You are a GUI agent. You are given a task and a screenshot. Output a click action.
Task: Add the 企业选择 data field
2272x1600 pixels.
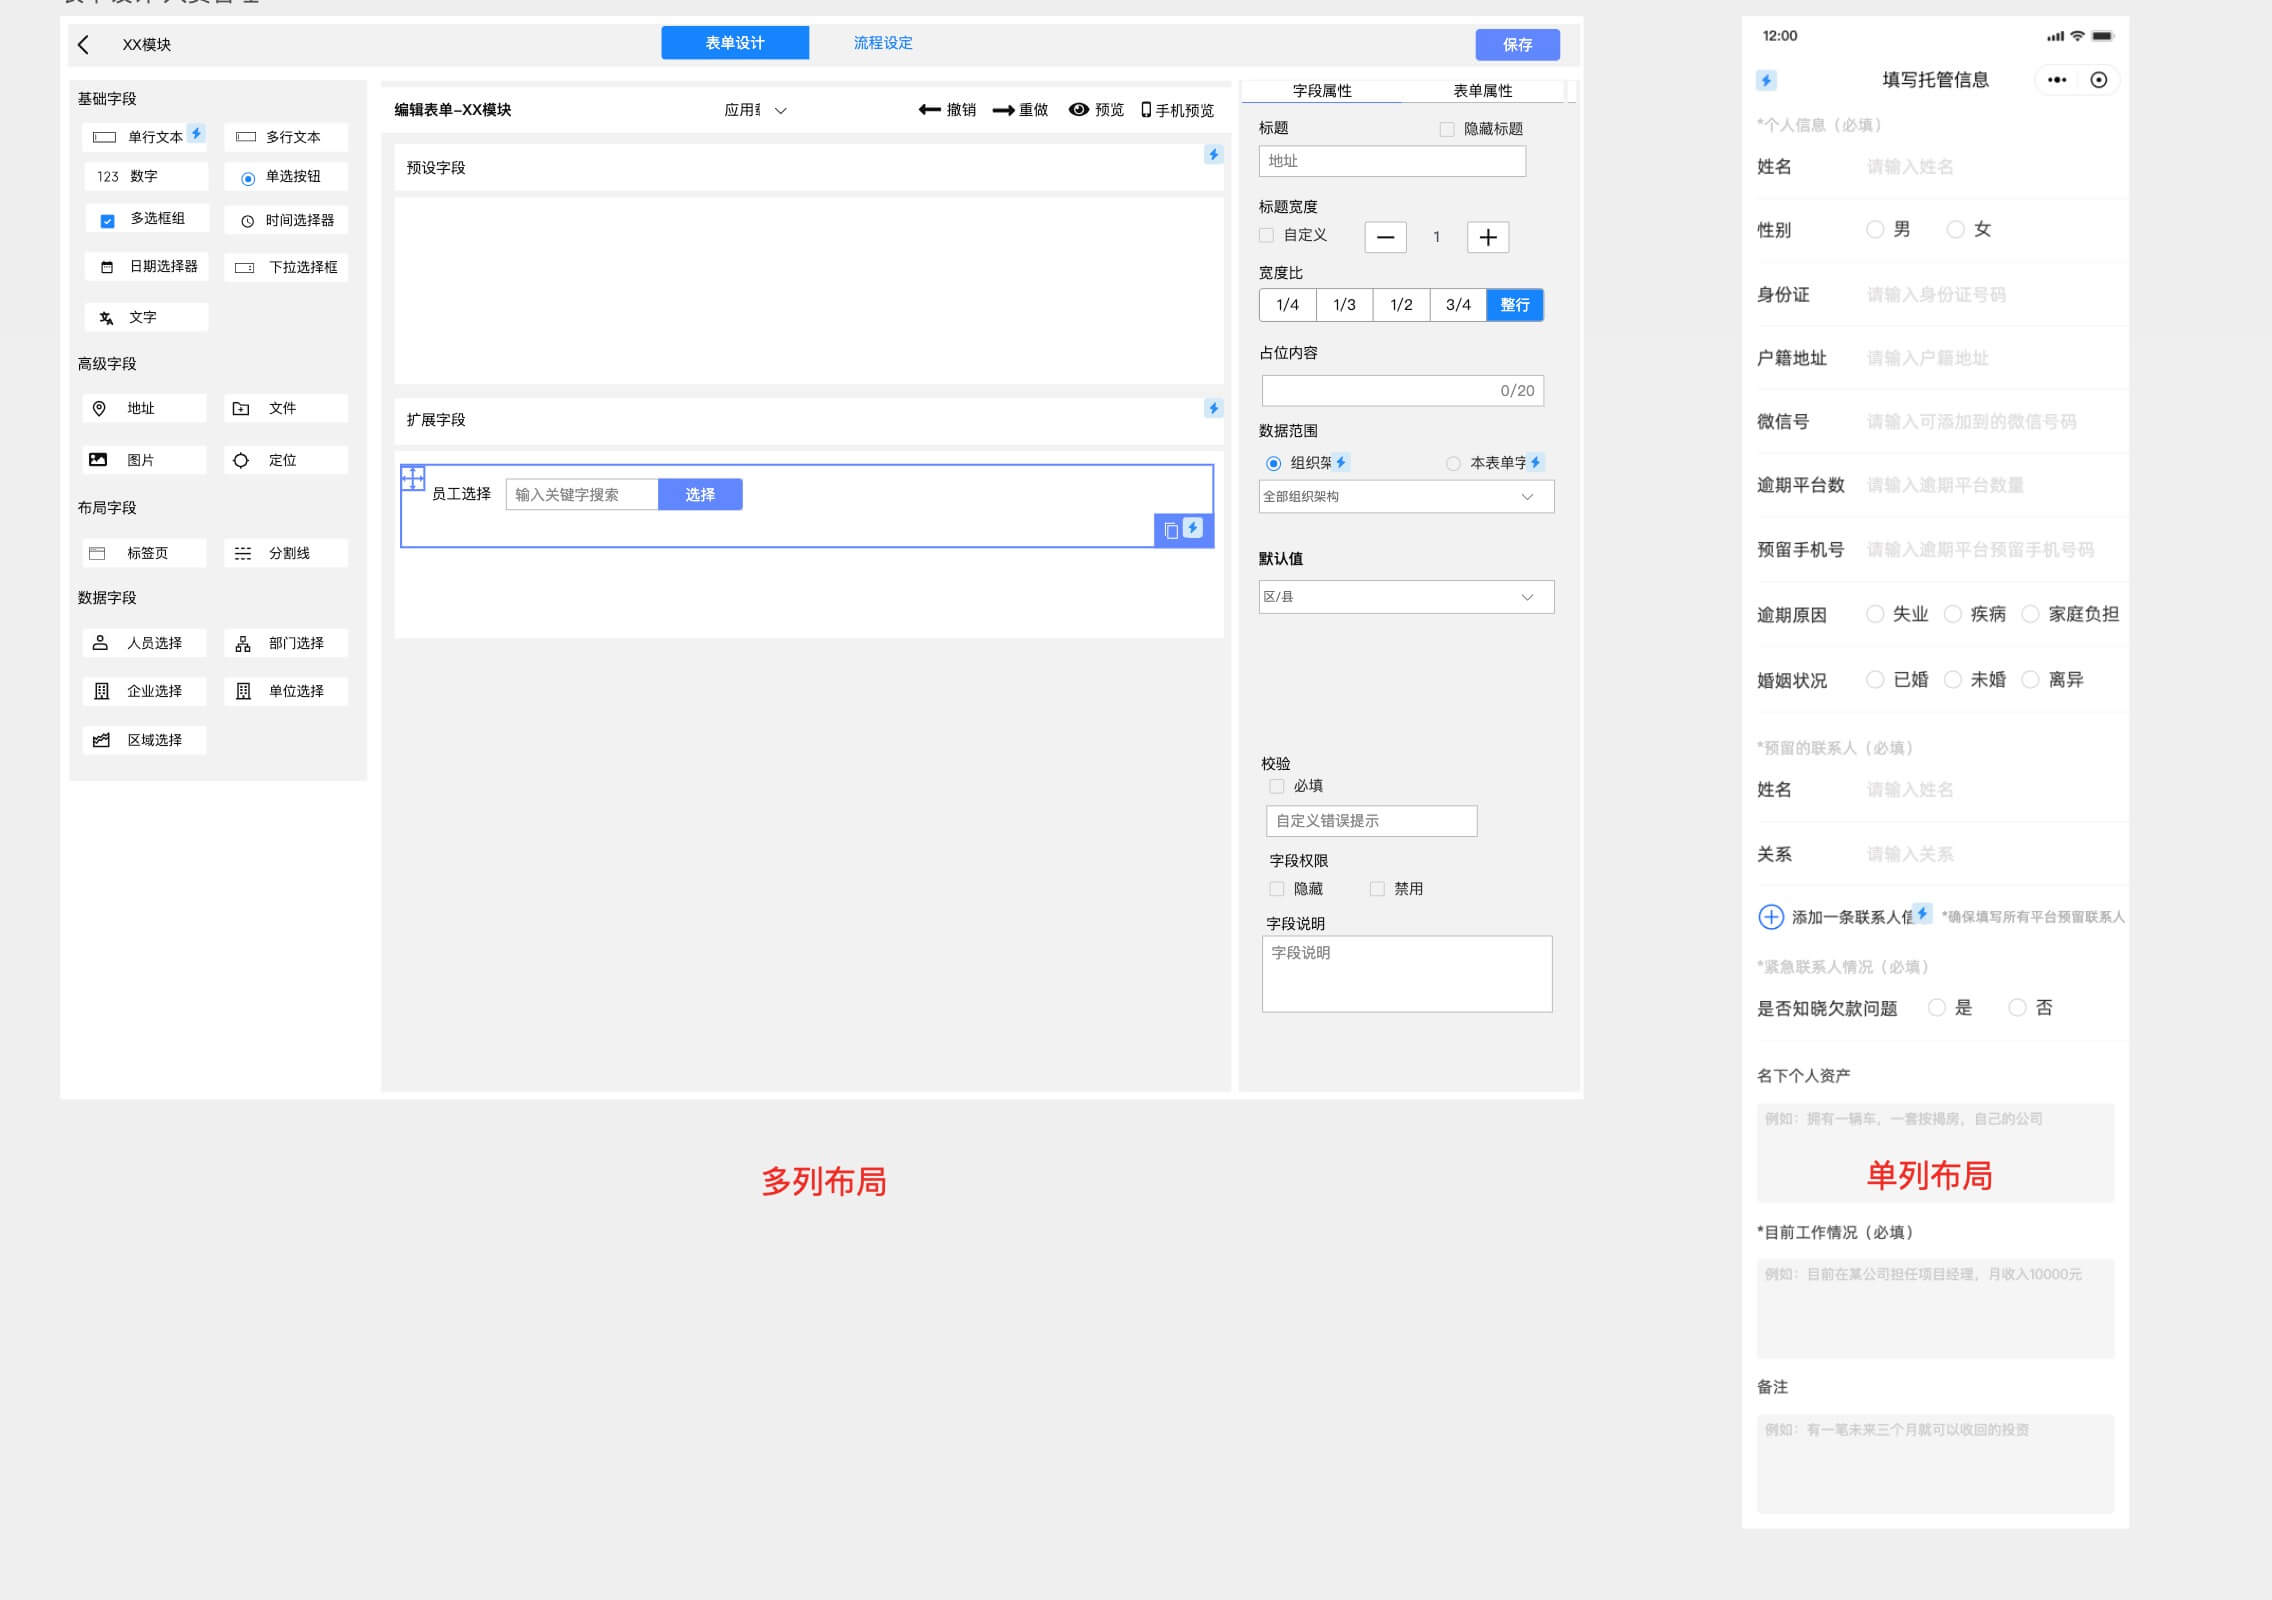point(144,691)
